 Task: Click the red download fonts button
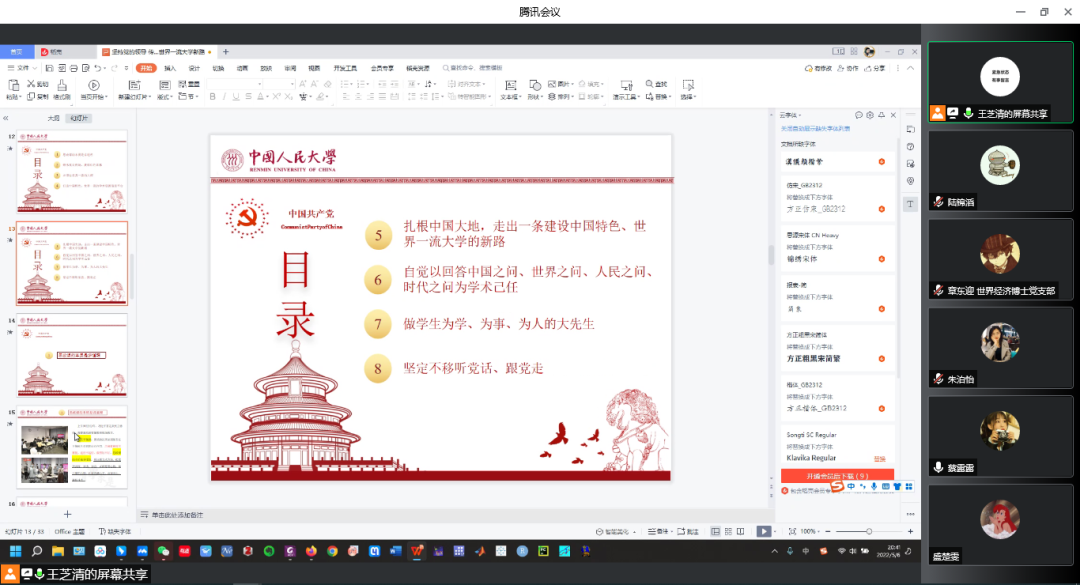[x=836, y=476]
